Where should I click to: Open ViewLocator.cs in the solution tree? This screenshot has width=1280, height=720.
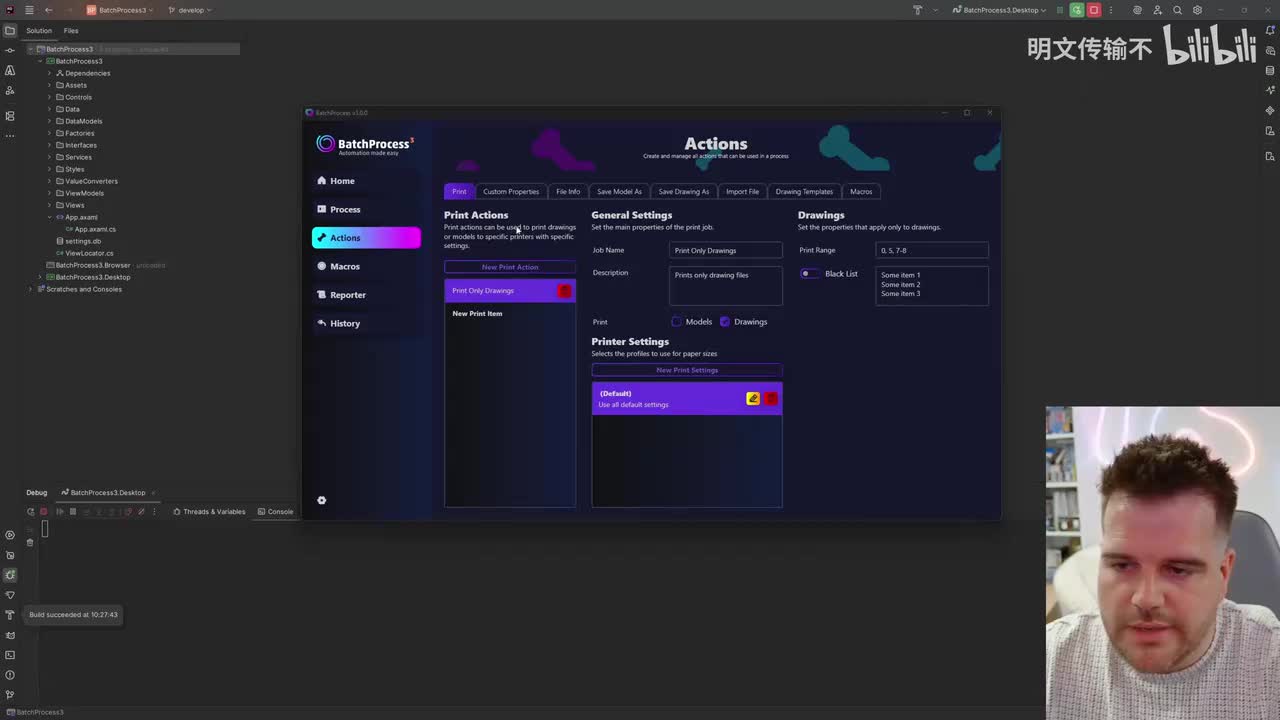[89, 253]
